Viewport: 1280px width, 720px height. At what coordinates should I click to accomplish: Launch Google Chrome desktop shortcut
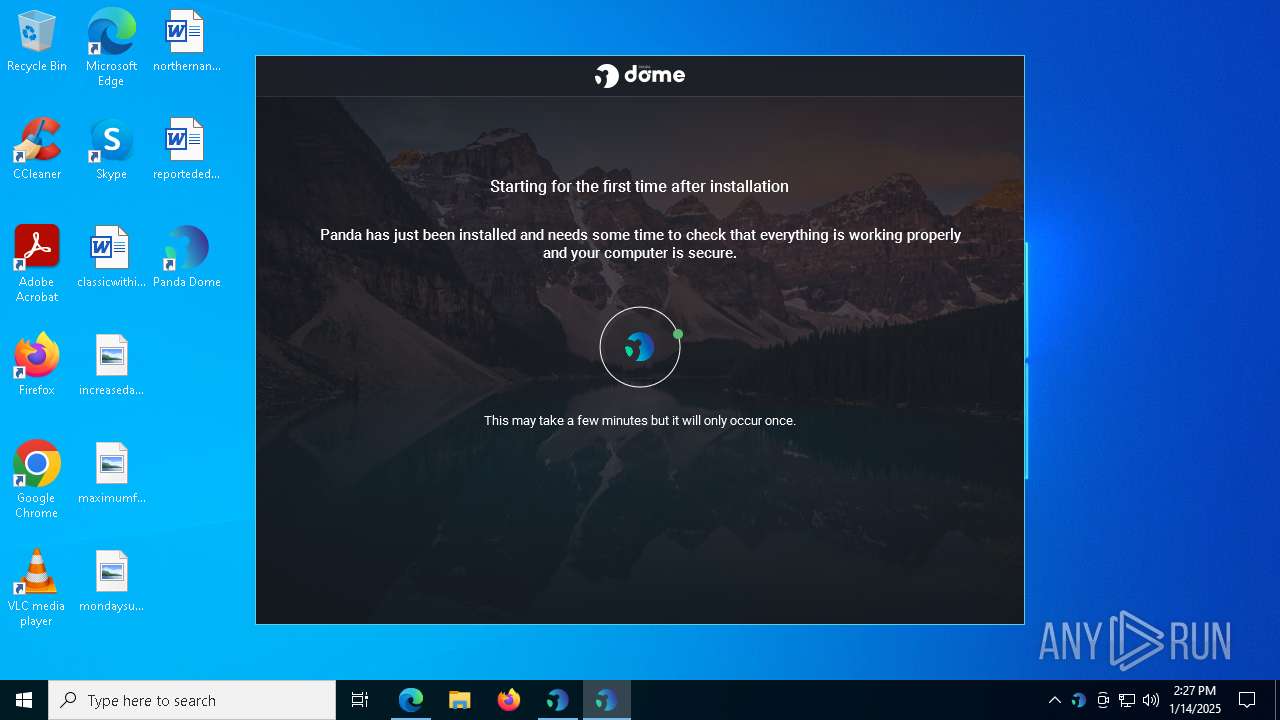click(37, 480)
